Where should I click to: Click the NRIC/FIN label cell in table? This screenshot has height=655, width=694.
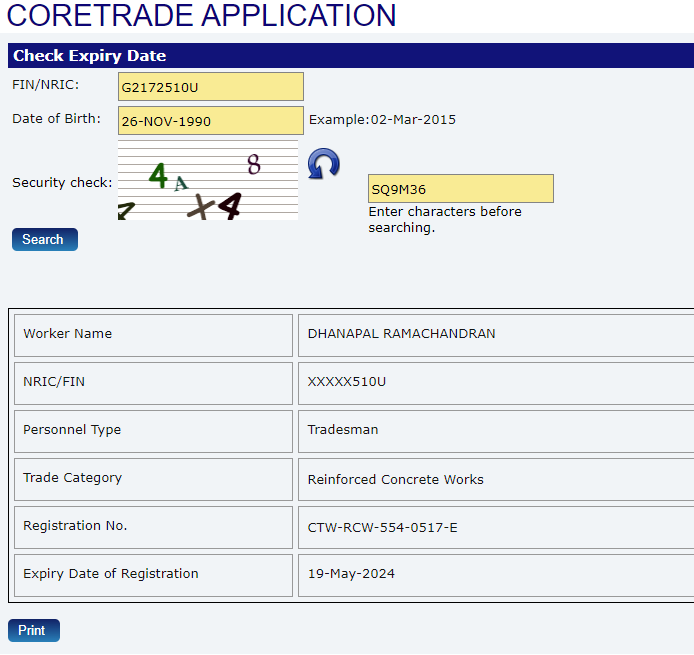tap(154, 383)
